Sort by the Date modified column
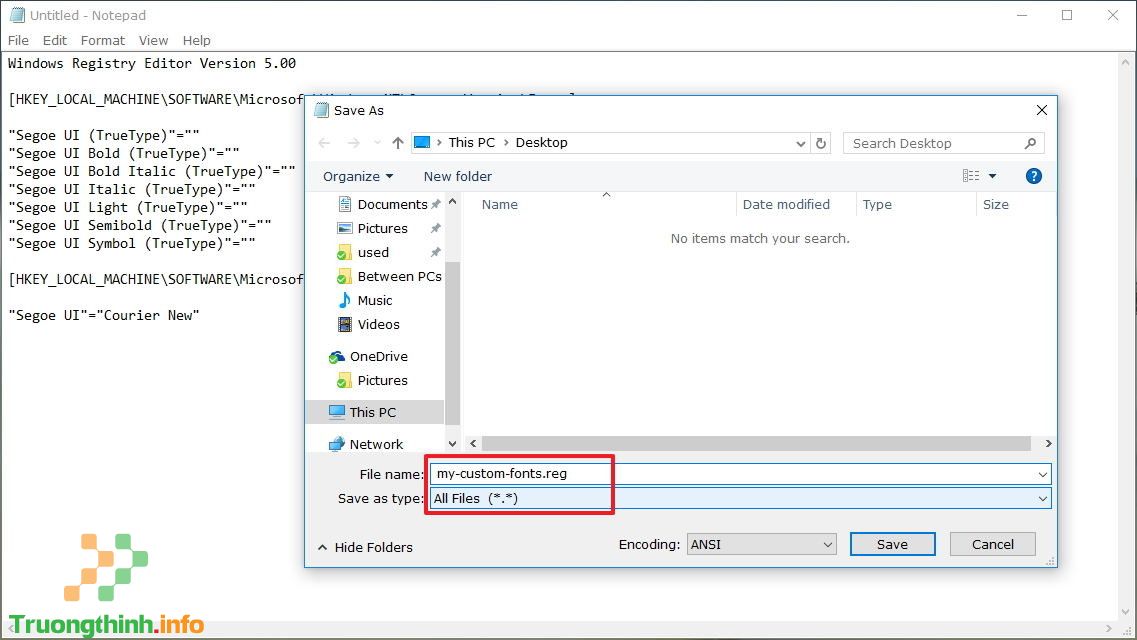 coord(786,204)
